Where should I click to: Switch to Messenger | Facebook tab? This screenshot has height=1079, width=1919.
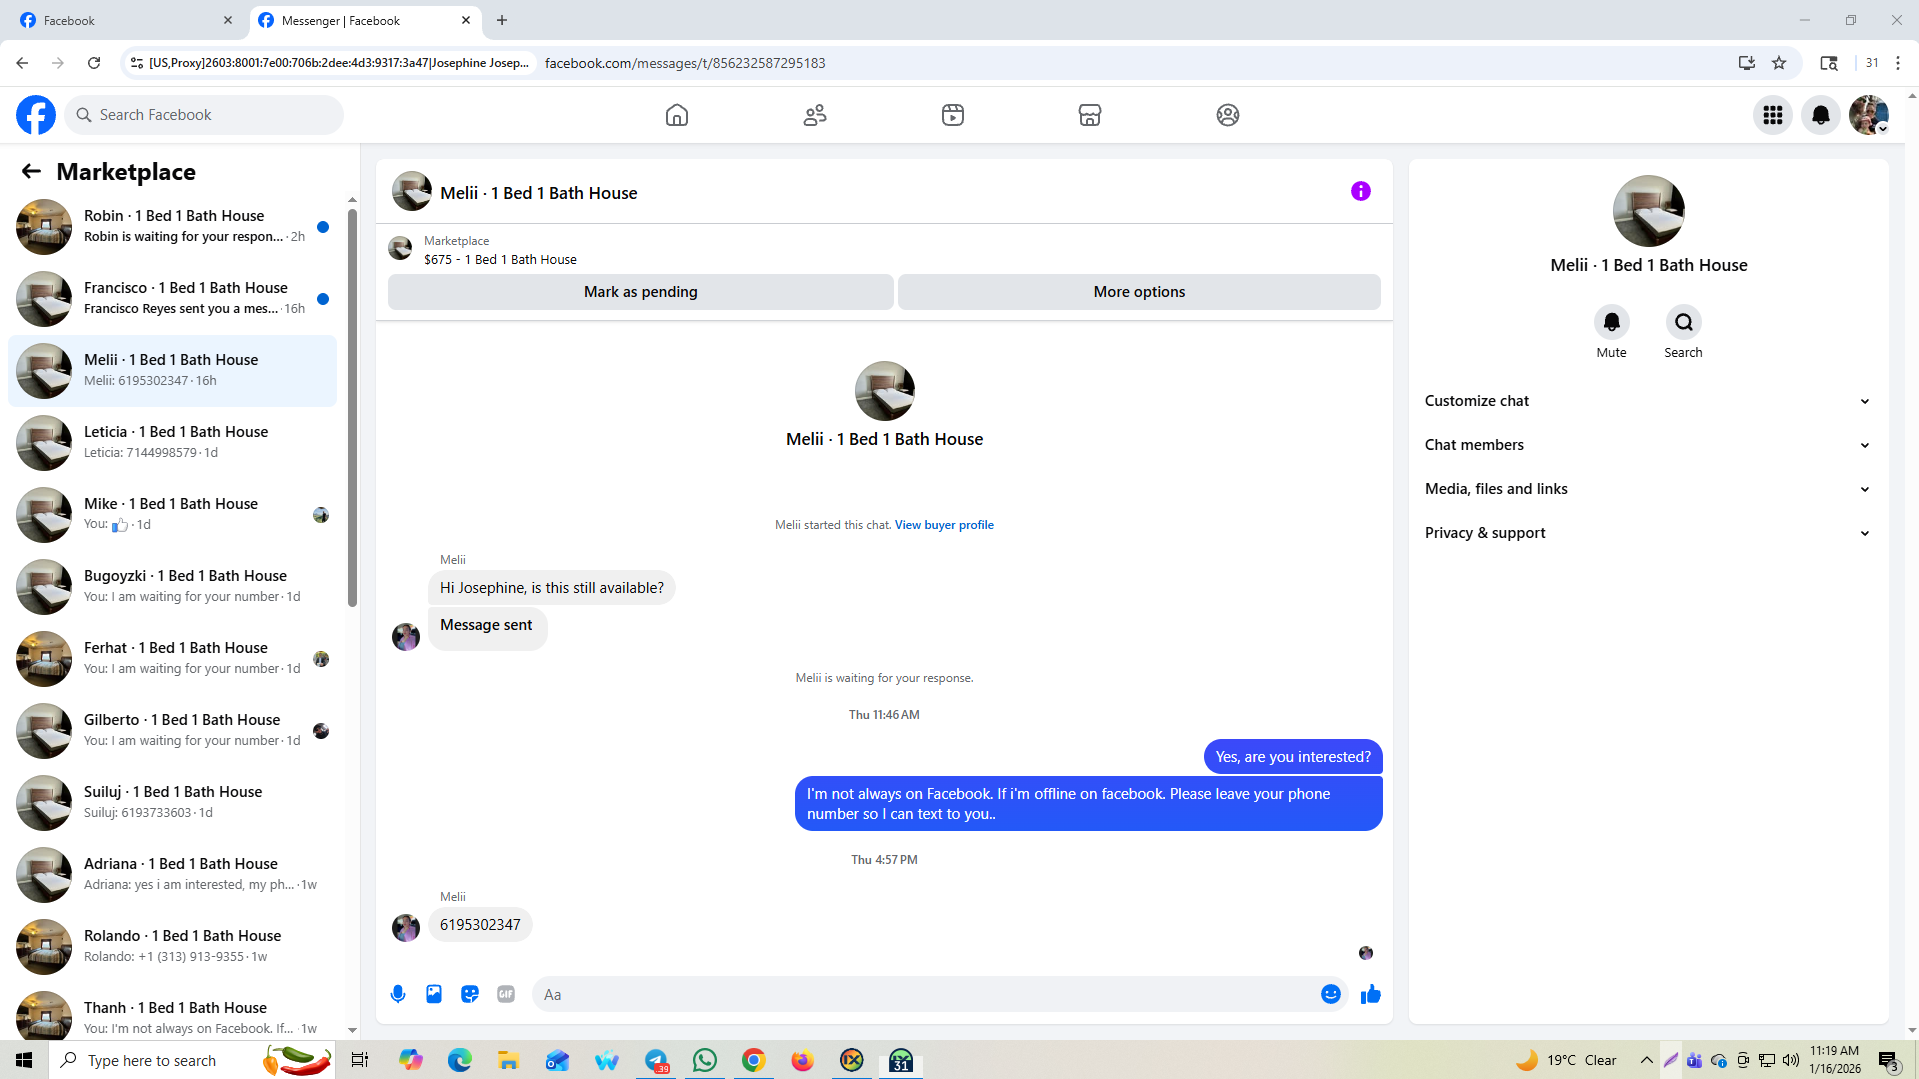tap(365, 20)
